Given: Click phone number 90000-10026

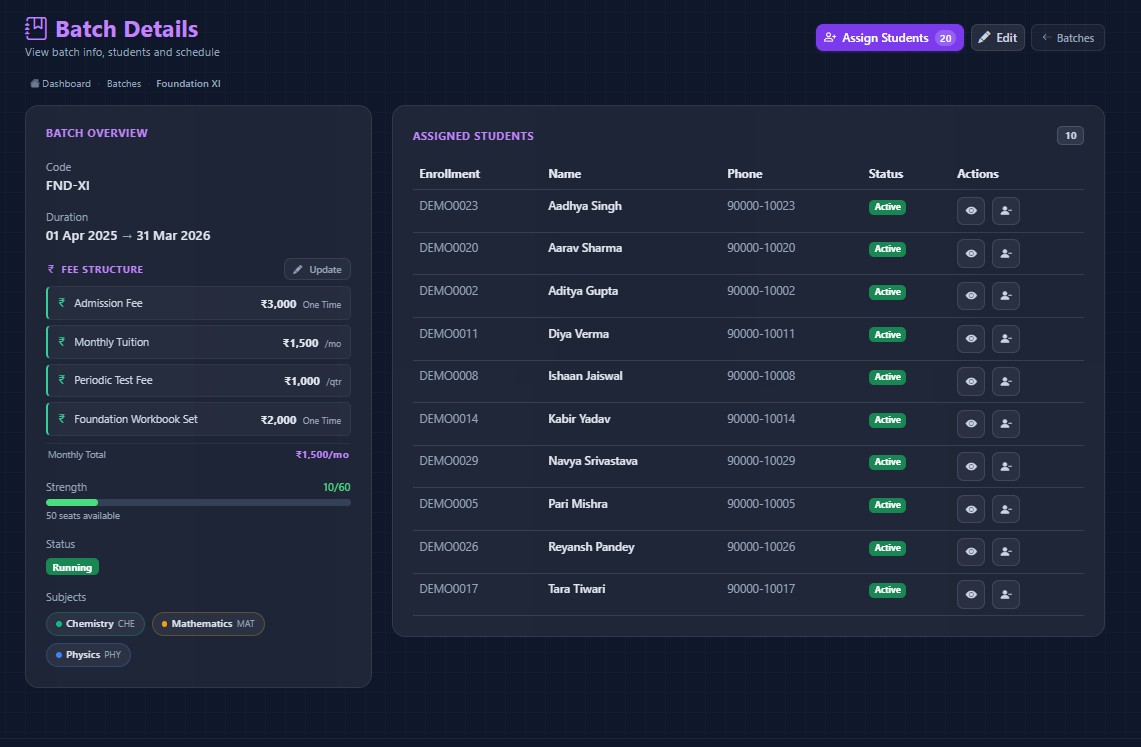Looking at the screenshot, I should click(761, 547).
